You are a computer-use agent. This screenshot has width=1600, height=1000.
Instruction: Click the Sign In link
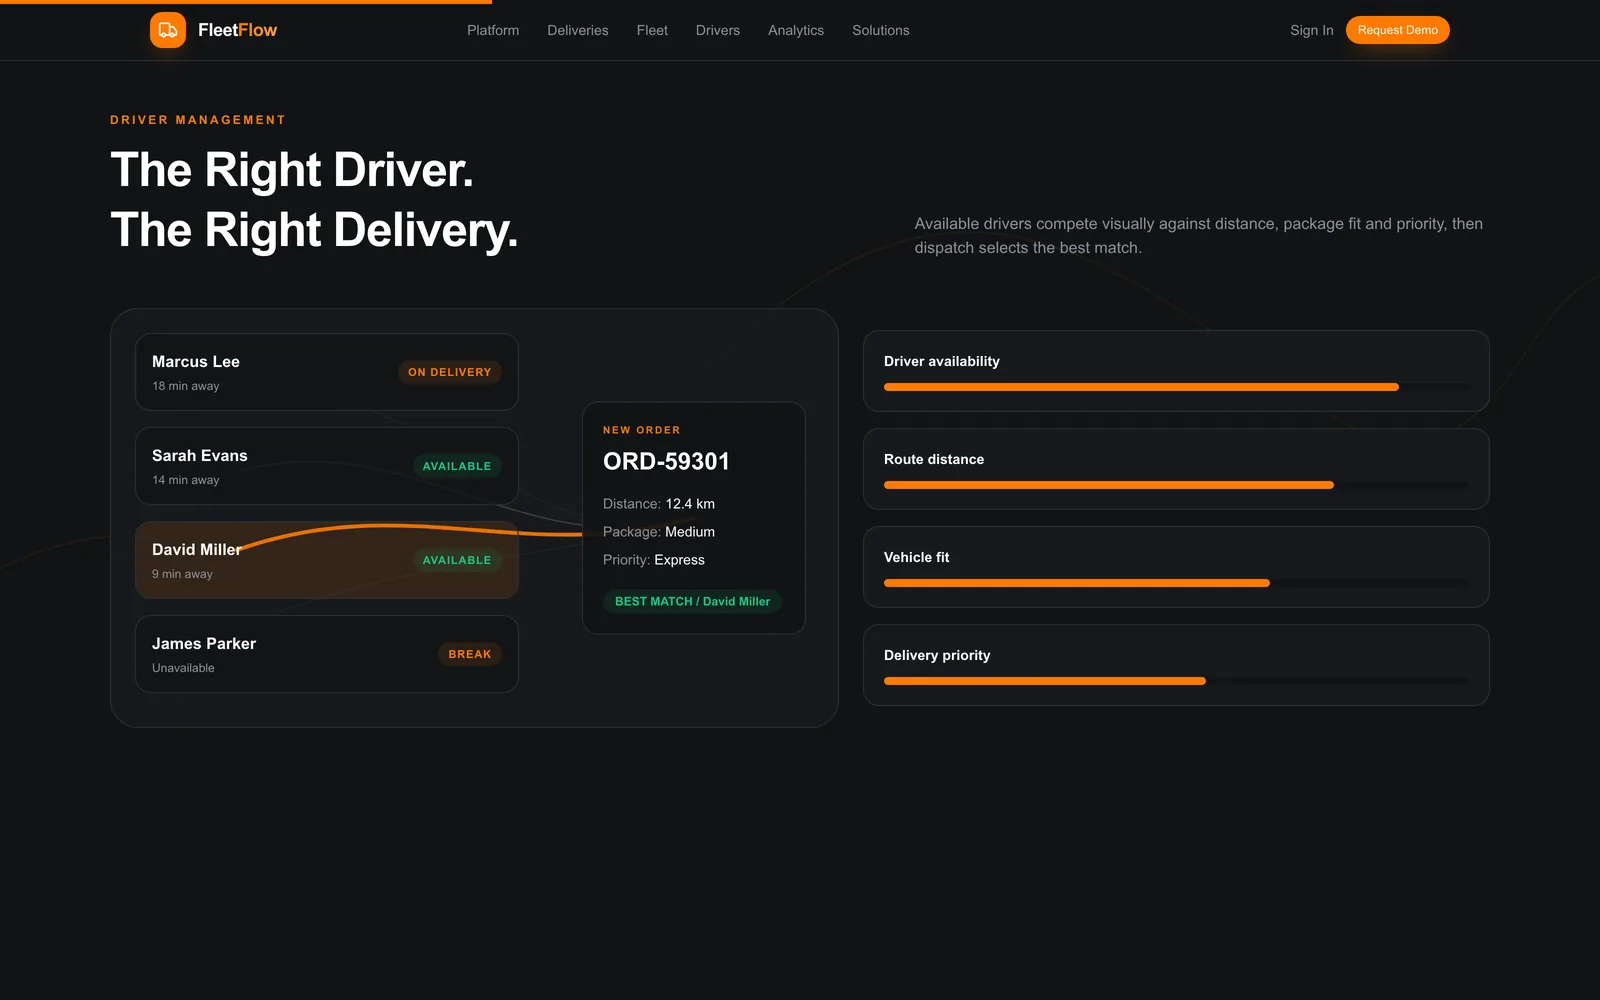[1312, 30]
